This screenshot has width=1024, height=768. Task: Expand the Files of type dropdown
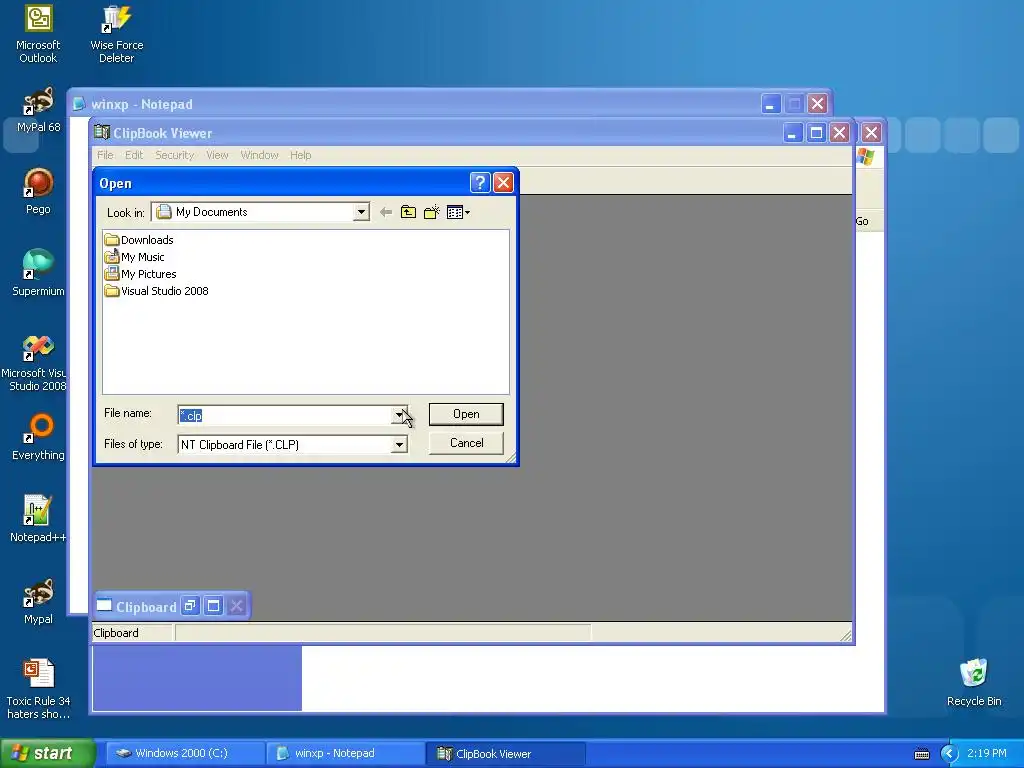click(399, 445)
